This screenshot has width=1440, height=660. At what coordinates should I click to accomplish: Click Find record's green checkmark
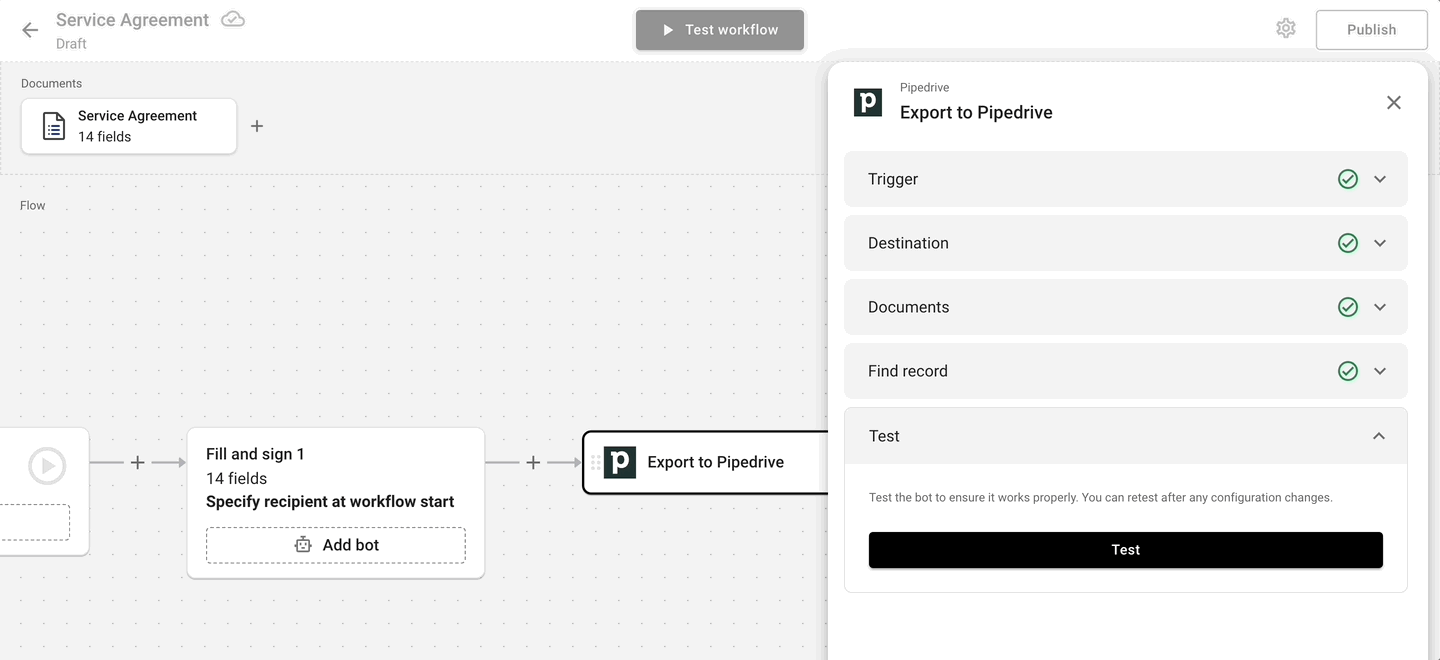[1348, 371]
